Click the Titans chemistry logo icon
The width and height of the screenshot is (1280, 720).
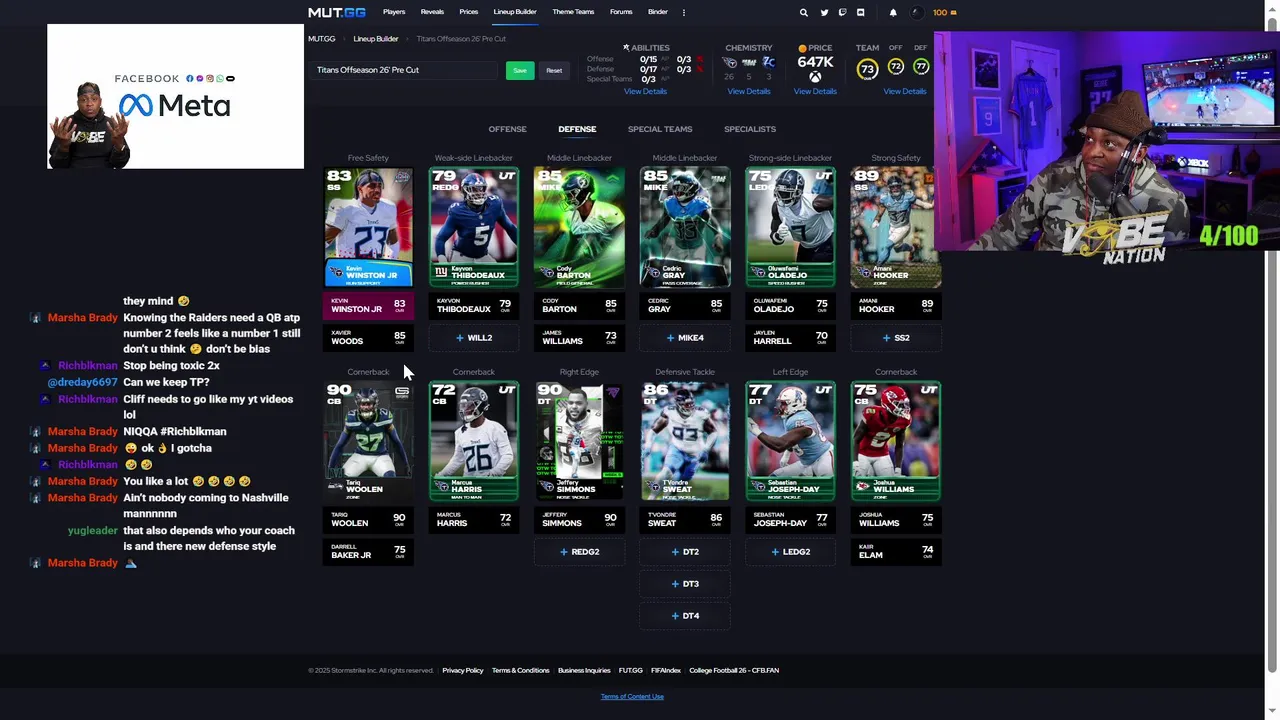(729, 62)
